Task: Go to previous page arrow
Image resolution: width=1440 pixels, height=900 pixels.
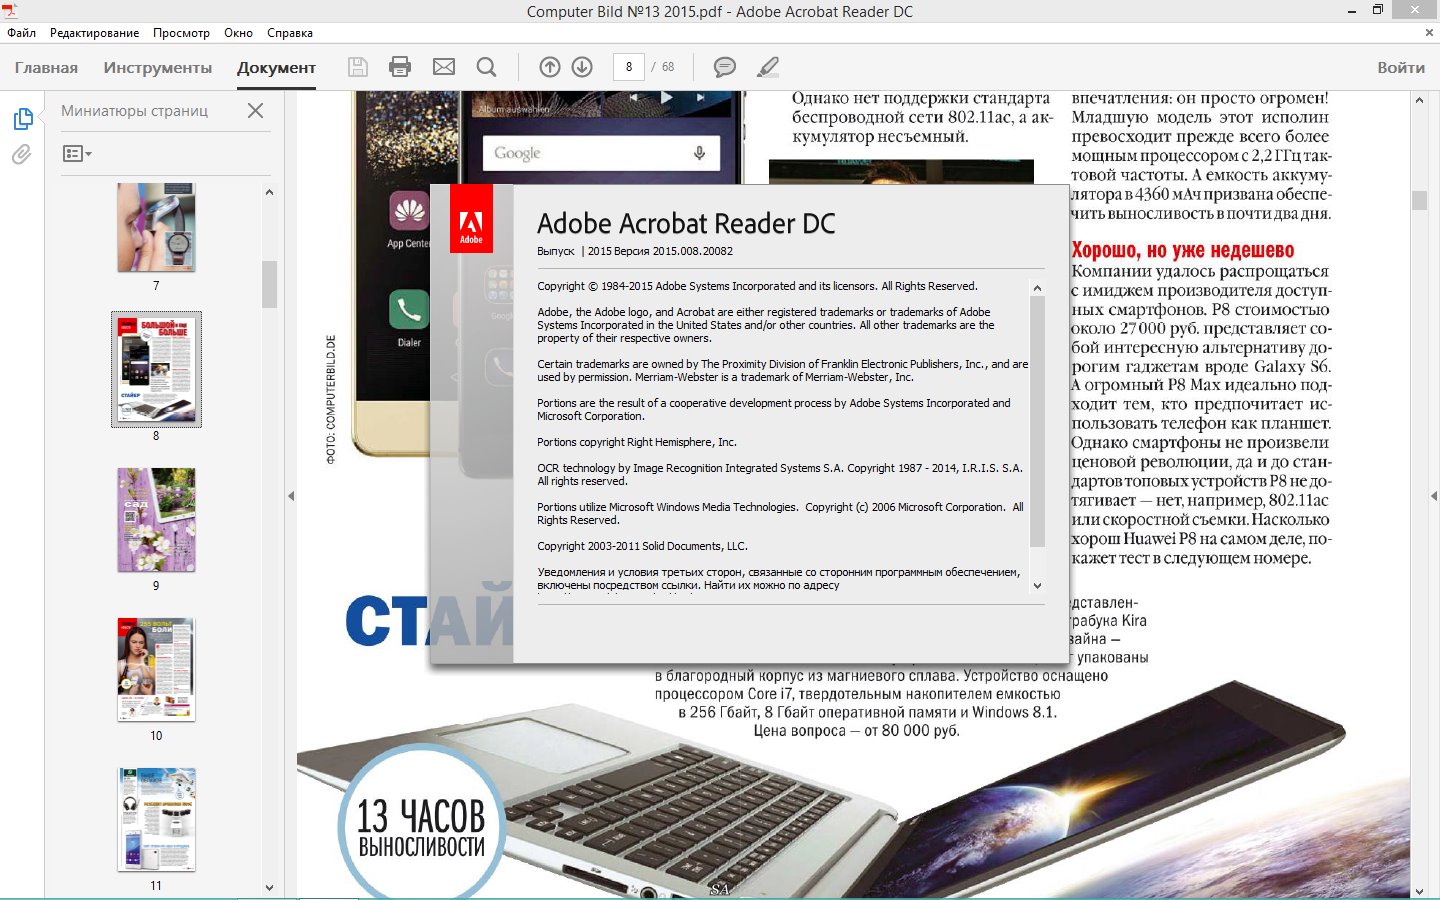Action: [550, 67]
